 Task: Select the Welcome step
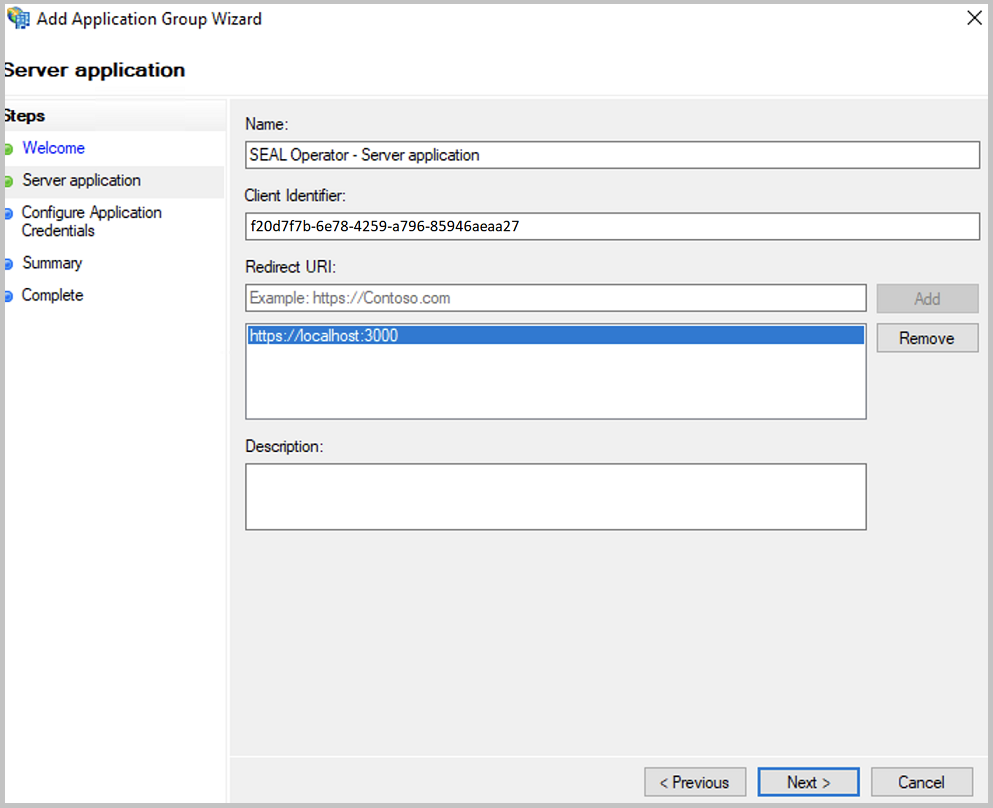click(53, 148)
